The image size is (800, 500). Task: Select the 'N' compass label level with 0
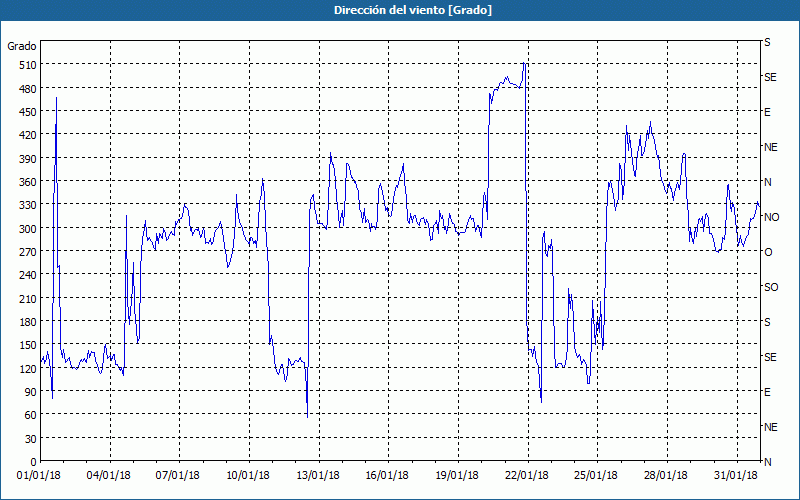[768, 462]
